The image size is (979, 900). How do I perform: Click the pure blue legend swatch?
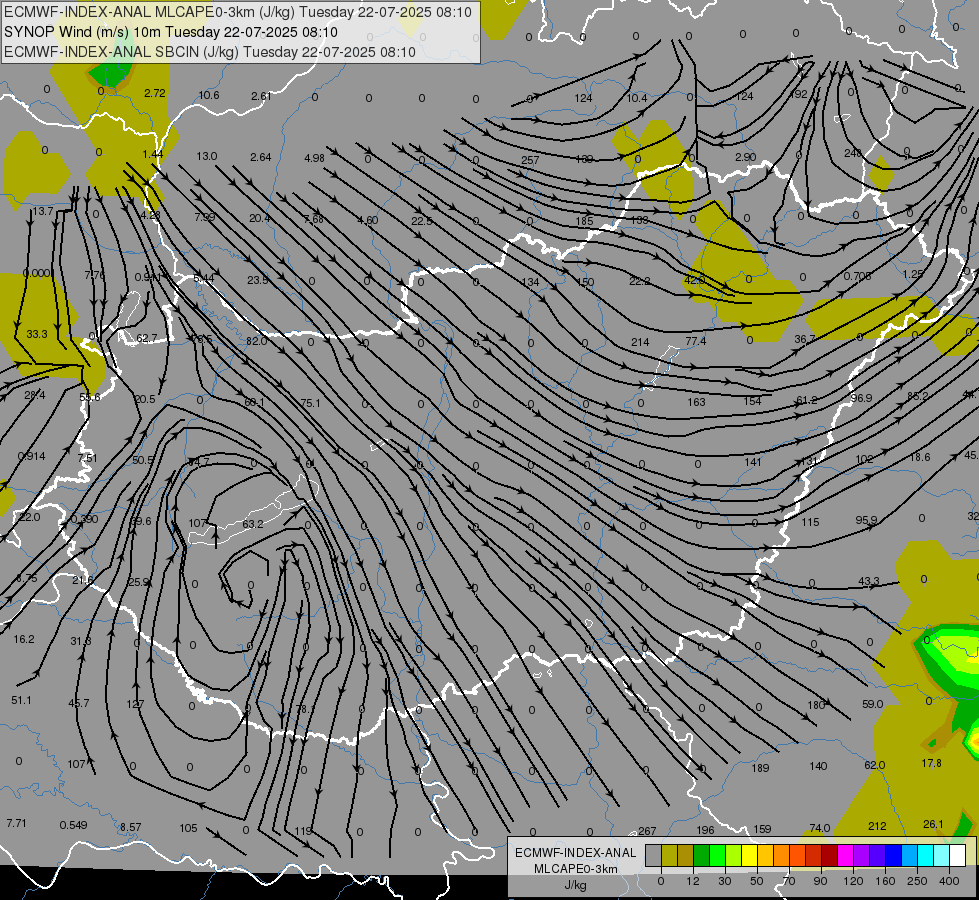(x=893, y=855)
